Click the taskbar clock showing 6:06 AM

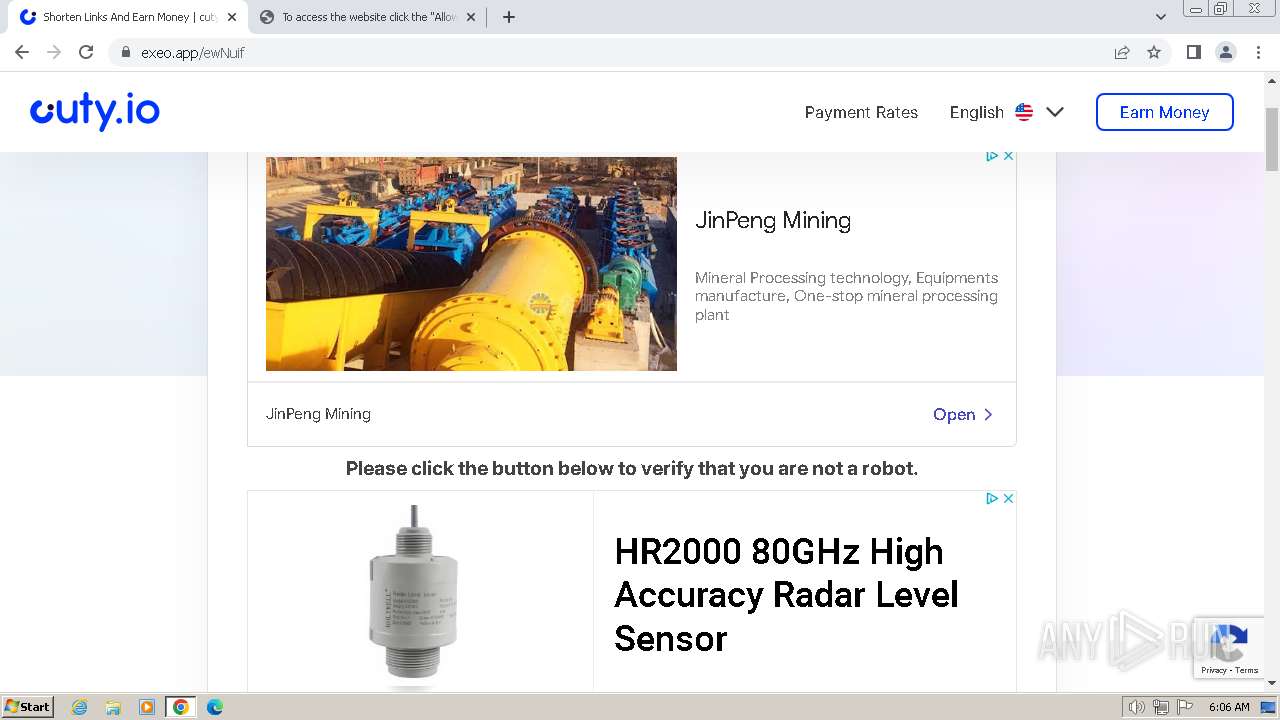click(1229, 707)
